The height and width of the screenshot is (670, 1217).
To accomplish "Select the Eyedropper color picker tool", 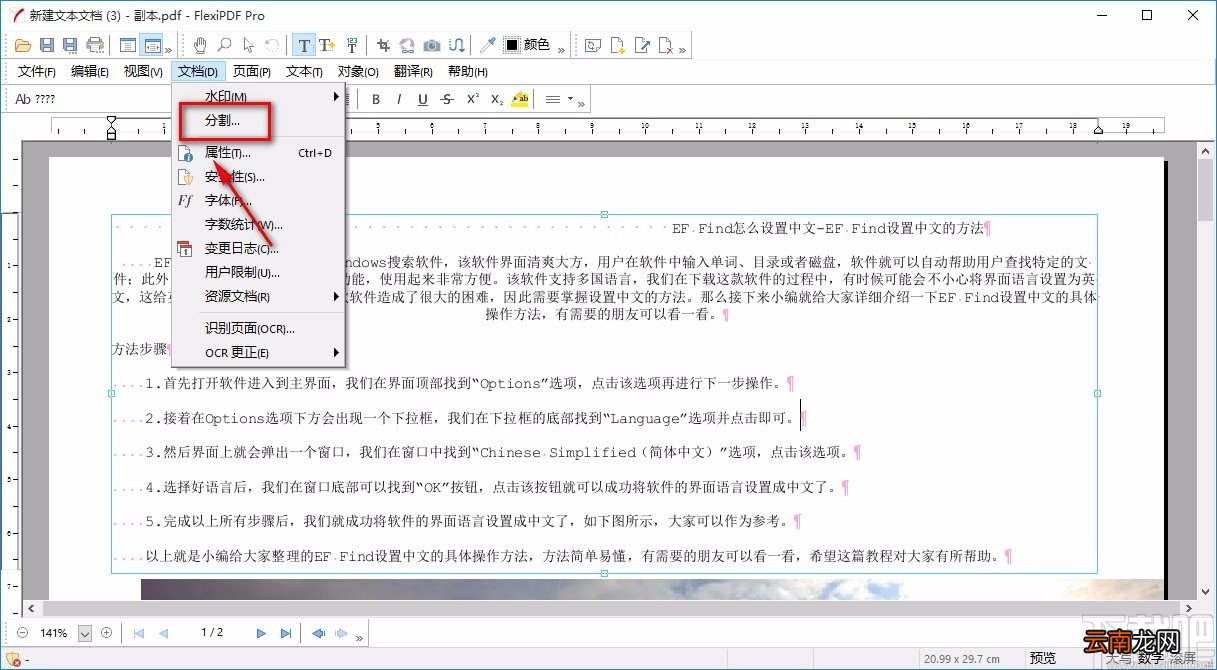I will 487,45.
